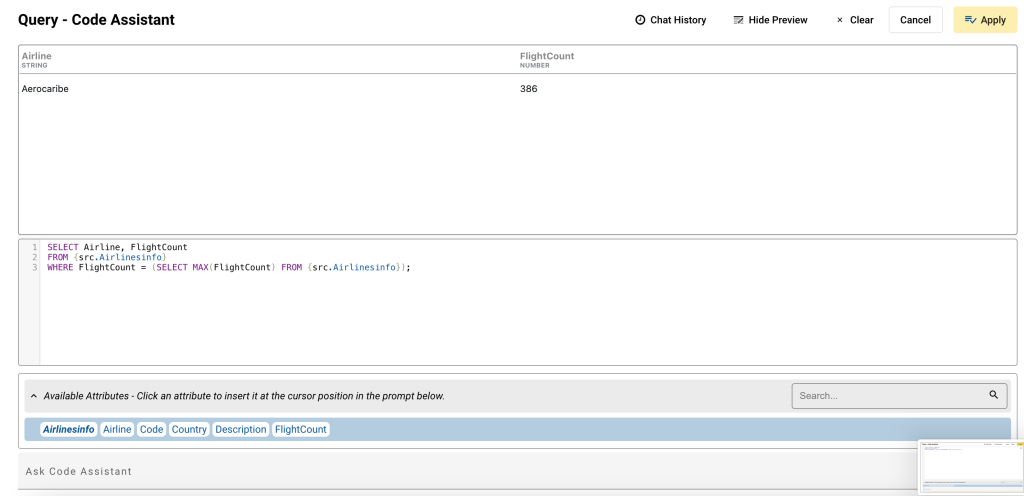Screen dimensions: 1024x496
Task: Click the Airline column header in preview
Action: [37, 57]
